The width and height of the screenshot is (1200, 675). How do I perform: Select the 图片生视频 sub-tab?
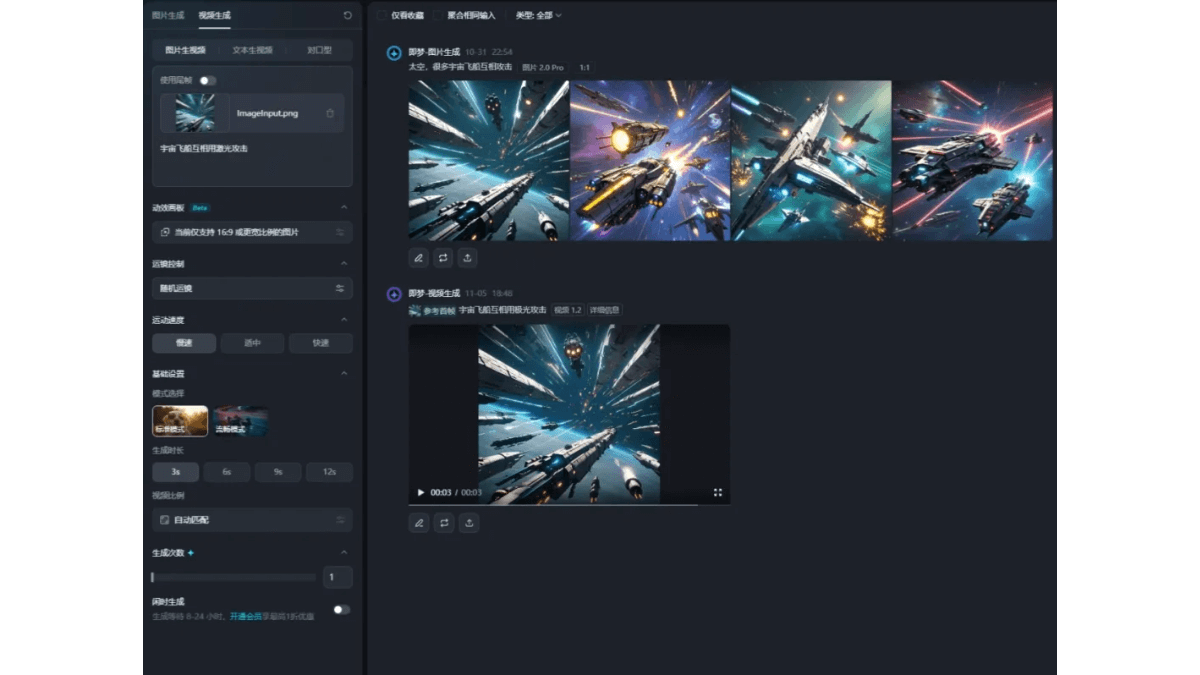pos(185,49)
